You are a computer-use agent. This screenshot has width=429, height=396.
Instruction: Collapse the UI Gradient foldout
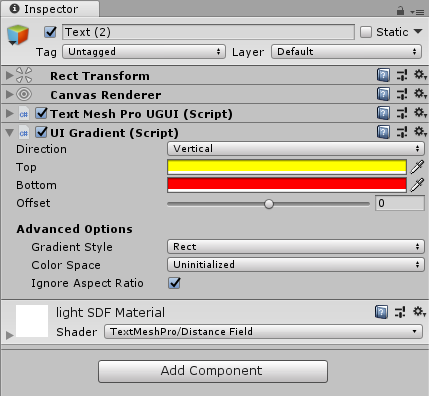point(9,133)
